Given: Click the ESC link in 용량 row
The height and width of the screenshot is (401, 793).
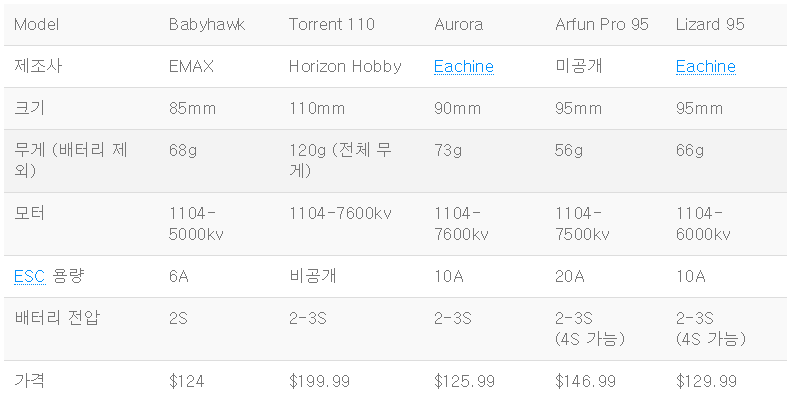Looking at the screenshot, I should [29, 277].
